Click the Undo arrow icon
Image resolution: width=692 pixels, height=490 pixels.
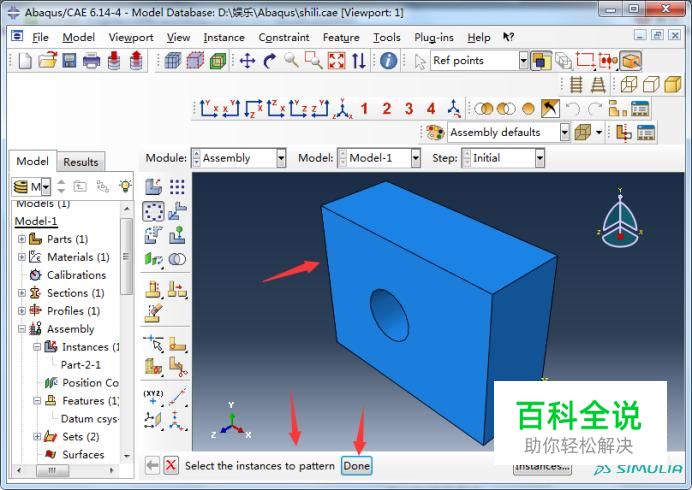572,109
